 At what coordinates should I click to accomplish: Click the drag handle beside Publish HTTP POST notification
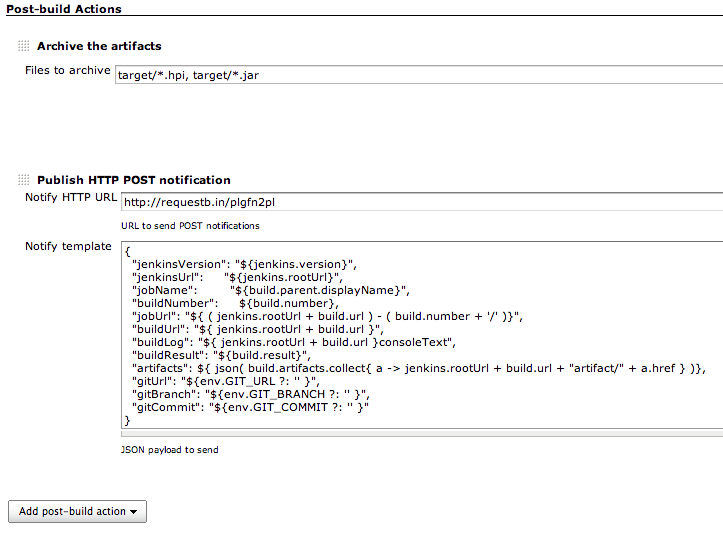24,179
